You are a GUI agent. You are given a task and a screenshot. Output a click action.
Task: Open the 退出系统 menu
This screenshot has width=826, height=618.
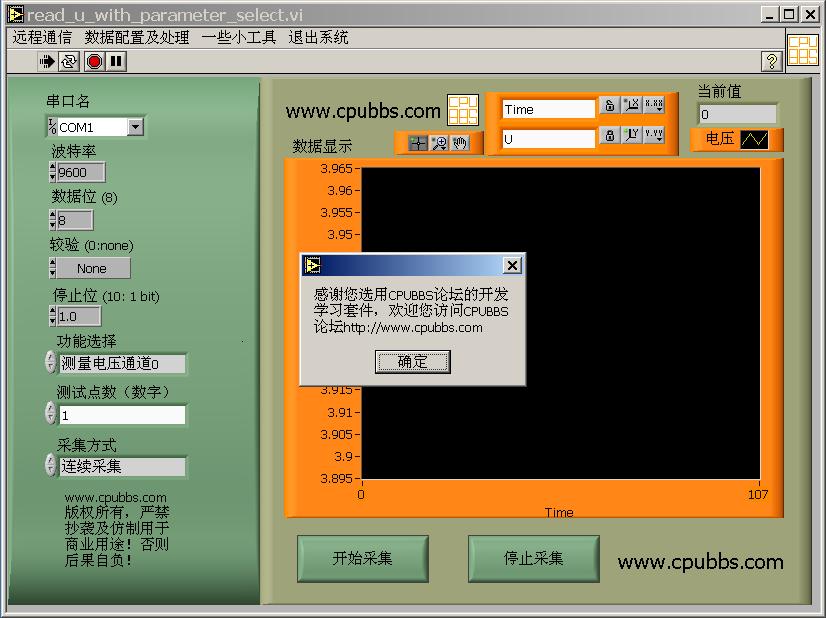tap(318, 37)
